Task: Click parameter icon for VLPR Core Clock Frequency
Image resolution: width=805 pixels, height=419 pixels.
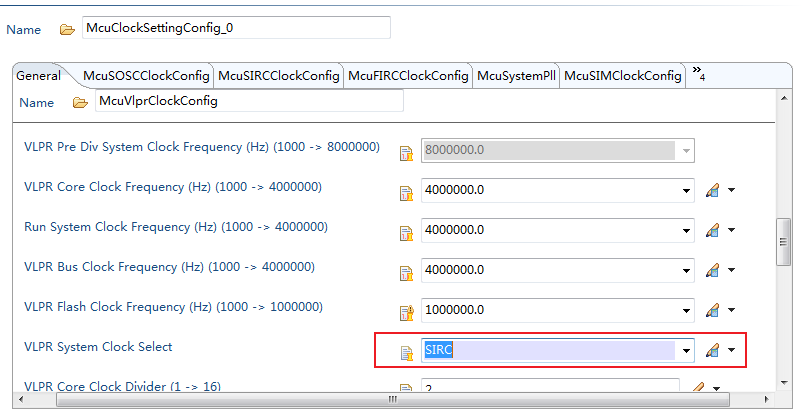Action: pos(406,193)
